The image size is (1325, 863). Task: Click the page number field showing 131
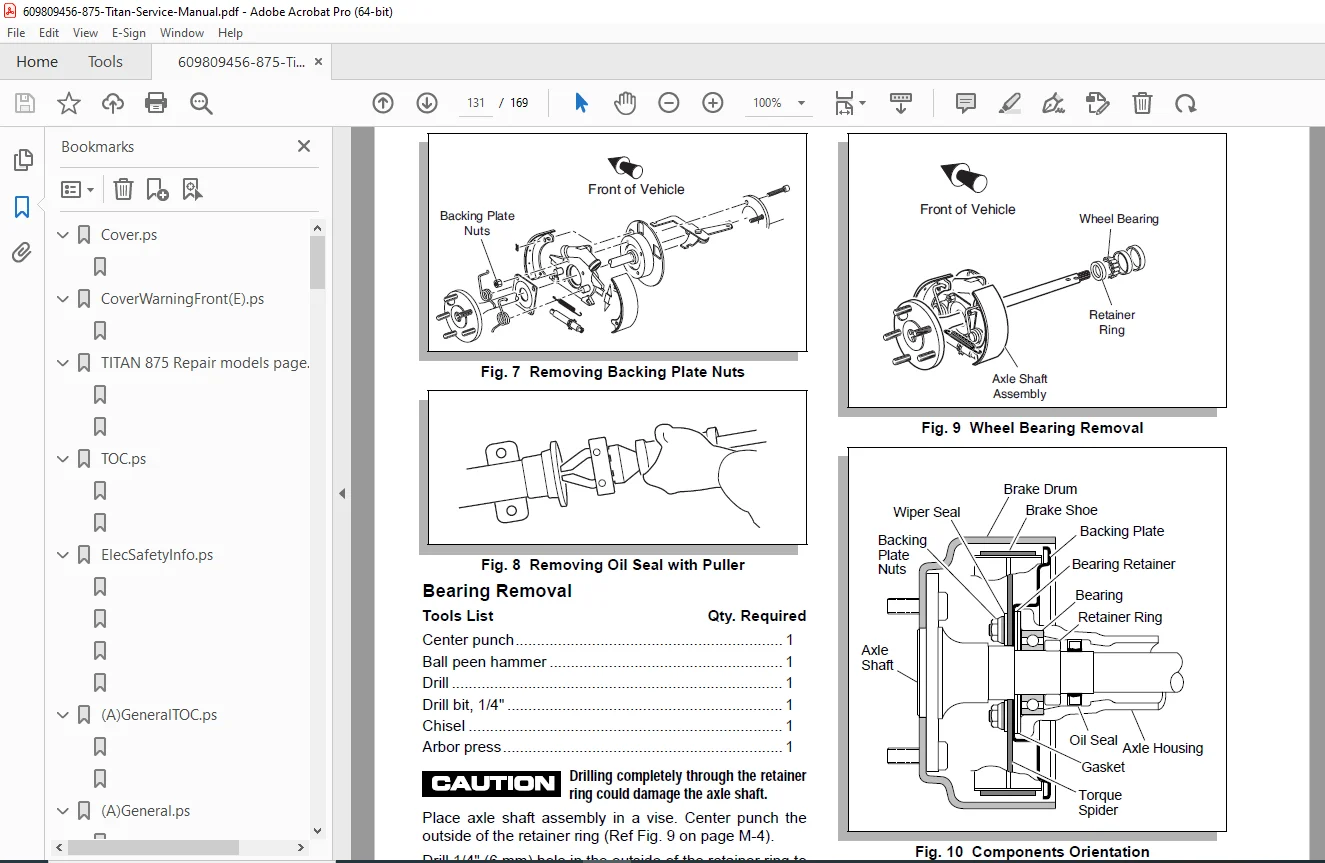(476, 103)
